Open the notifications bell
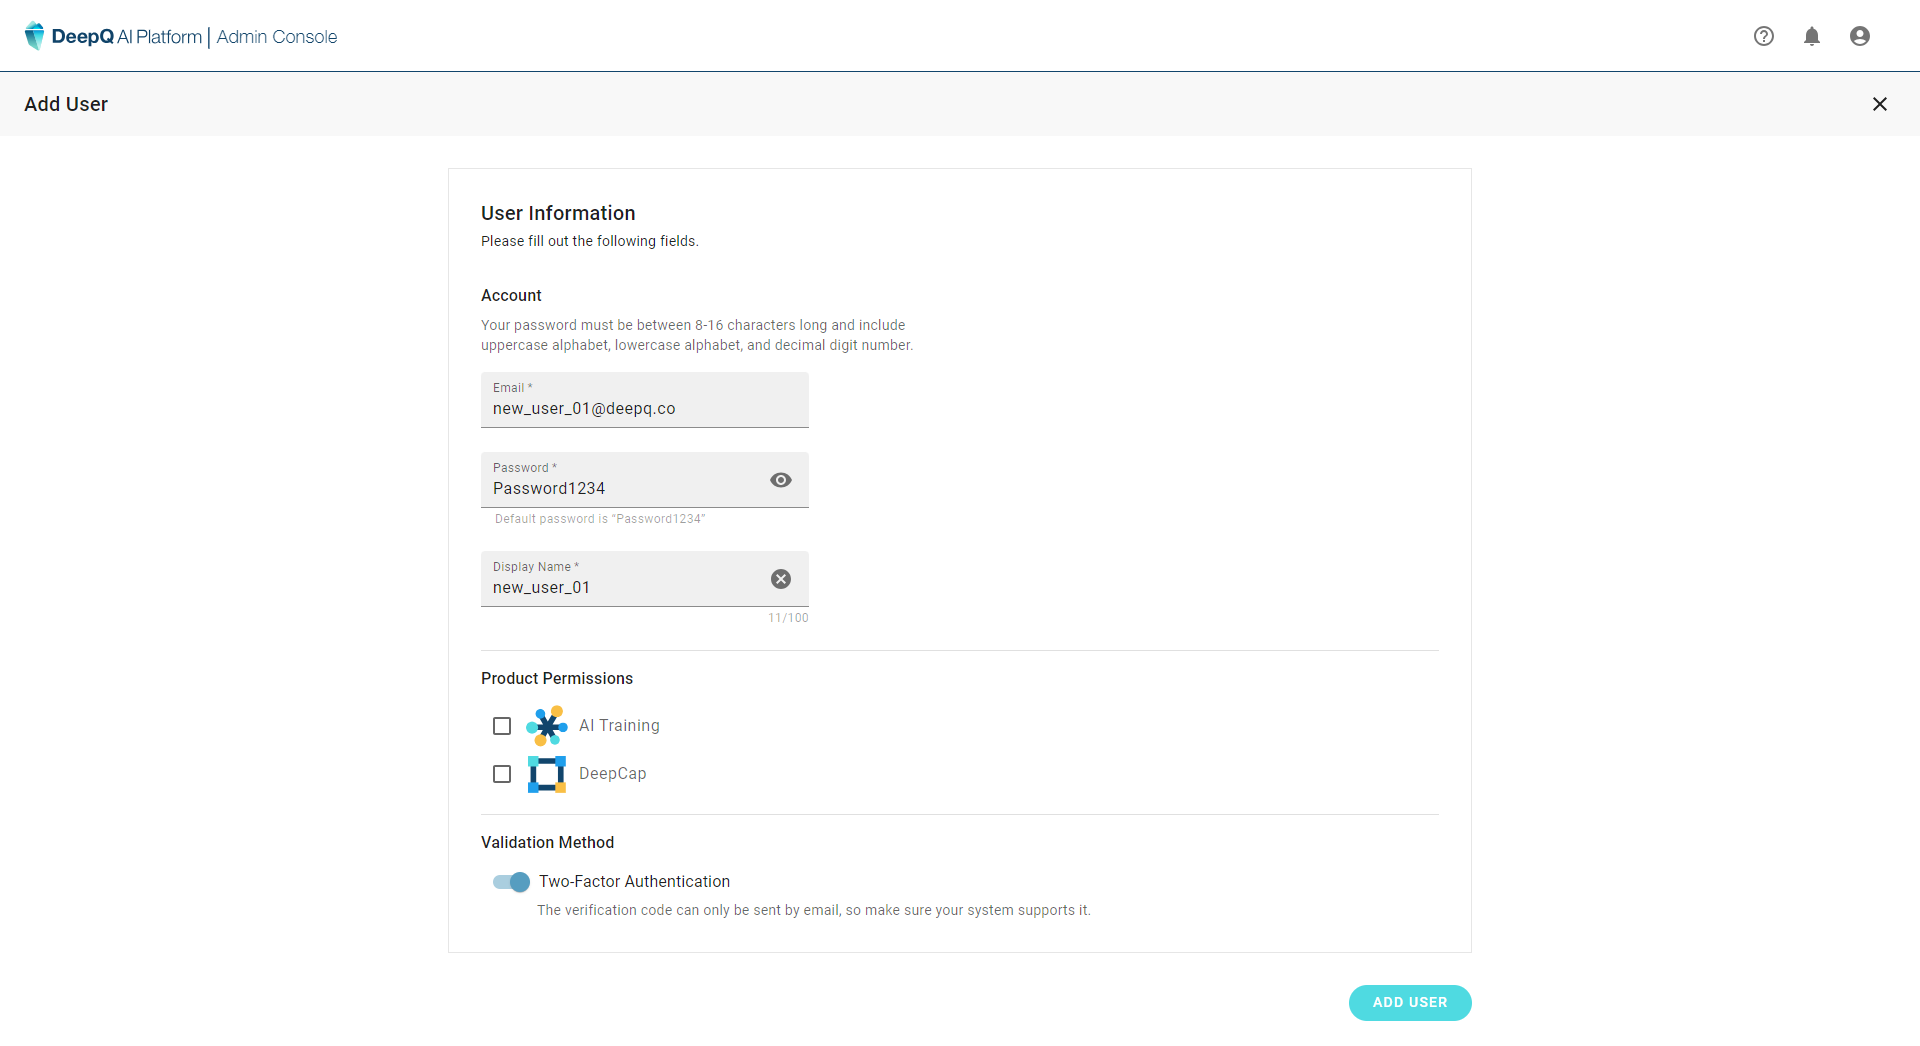This screenshot has width=1920, height=1046. tap(1812, 36)
